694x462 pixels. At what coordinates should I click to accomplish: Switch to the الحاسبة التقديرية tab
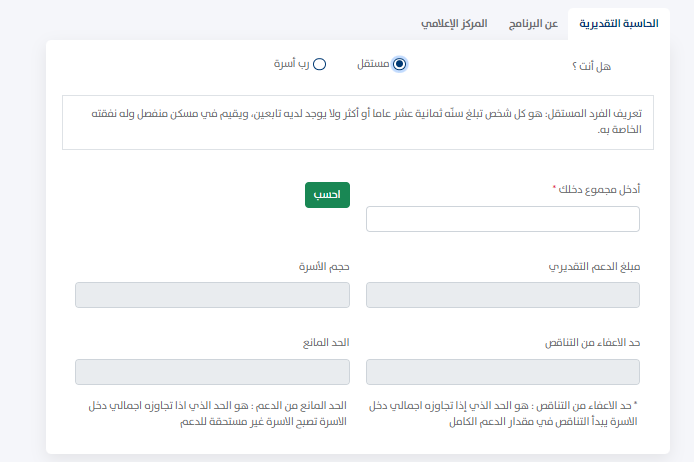pos(620,22)
